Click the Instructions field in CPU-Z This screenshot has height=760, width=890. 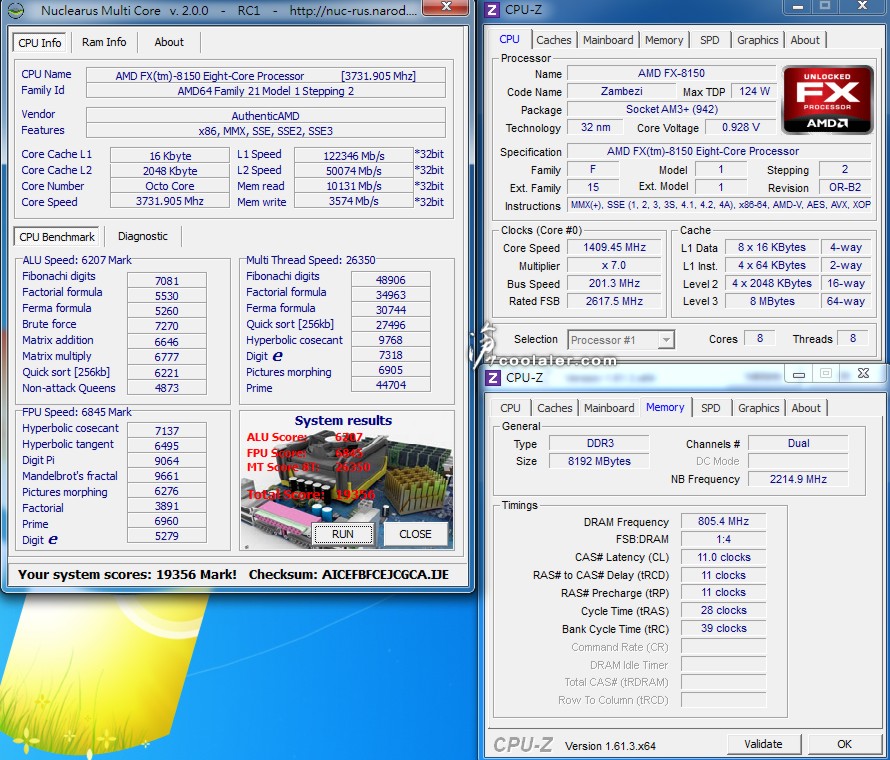tap(719, 205)
